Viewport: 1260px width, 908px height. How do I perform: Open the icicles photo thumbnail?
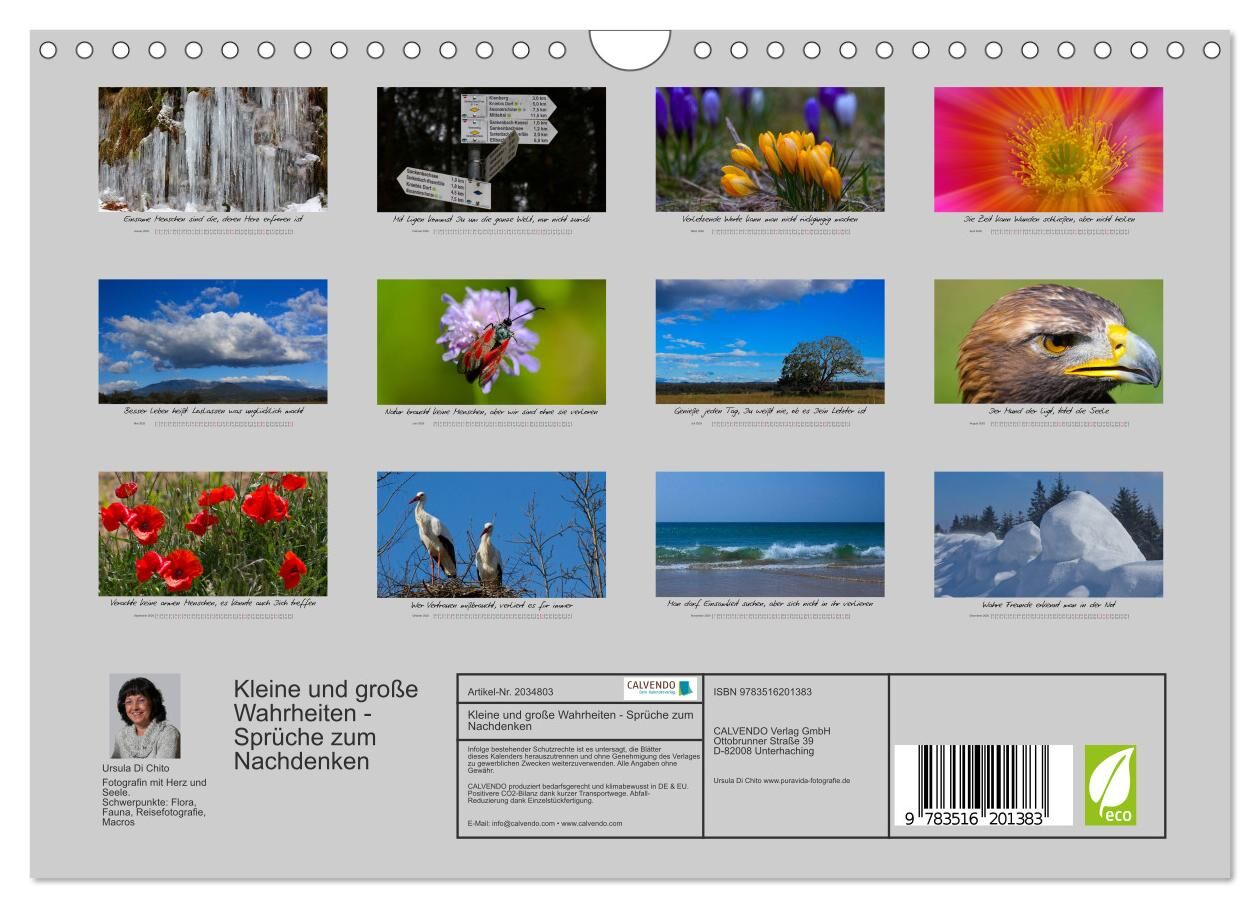pyautogui.click(x=212, y=149)
